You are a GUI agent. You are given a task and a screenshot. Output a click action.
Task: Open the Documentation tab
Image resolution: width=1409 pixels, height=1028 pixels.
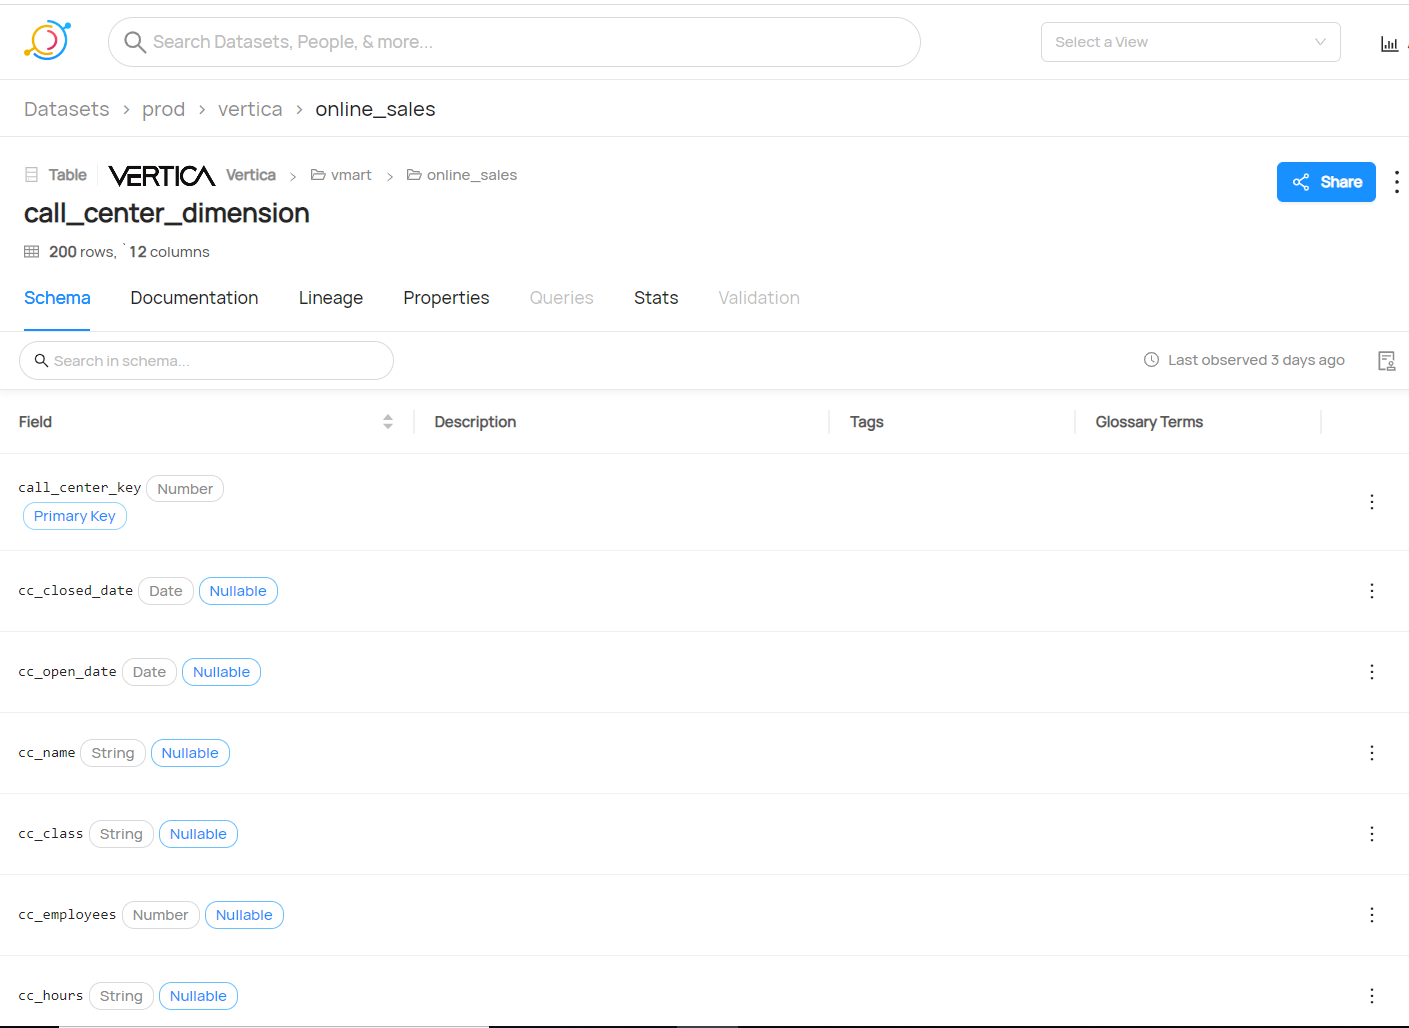pyautogui.click(x=194, y=298)
